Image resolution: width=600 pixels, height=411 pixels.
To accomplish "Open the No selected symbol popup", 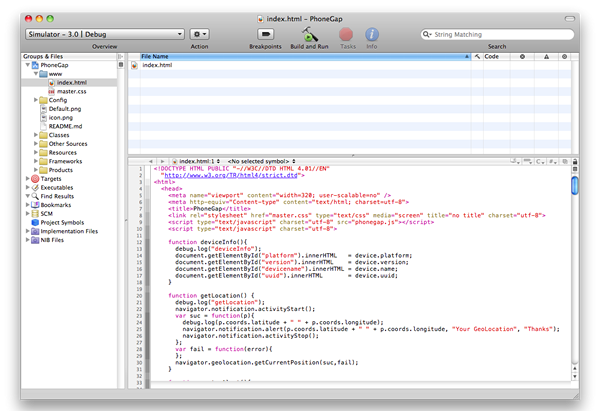I will pos(262,161).
